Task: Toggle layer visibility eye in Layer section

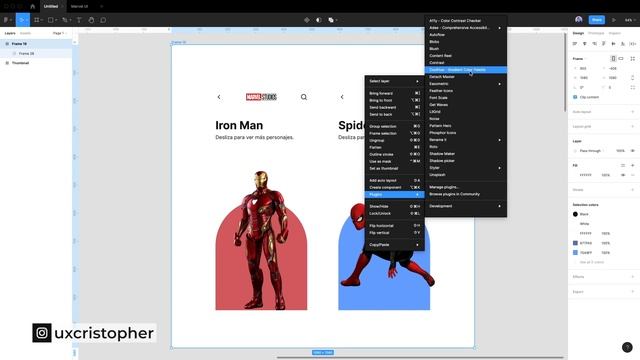Action: [633, 151]
